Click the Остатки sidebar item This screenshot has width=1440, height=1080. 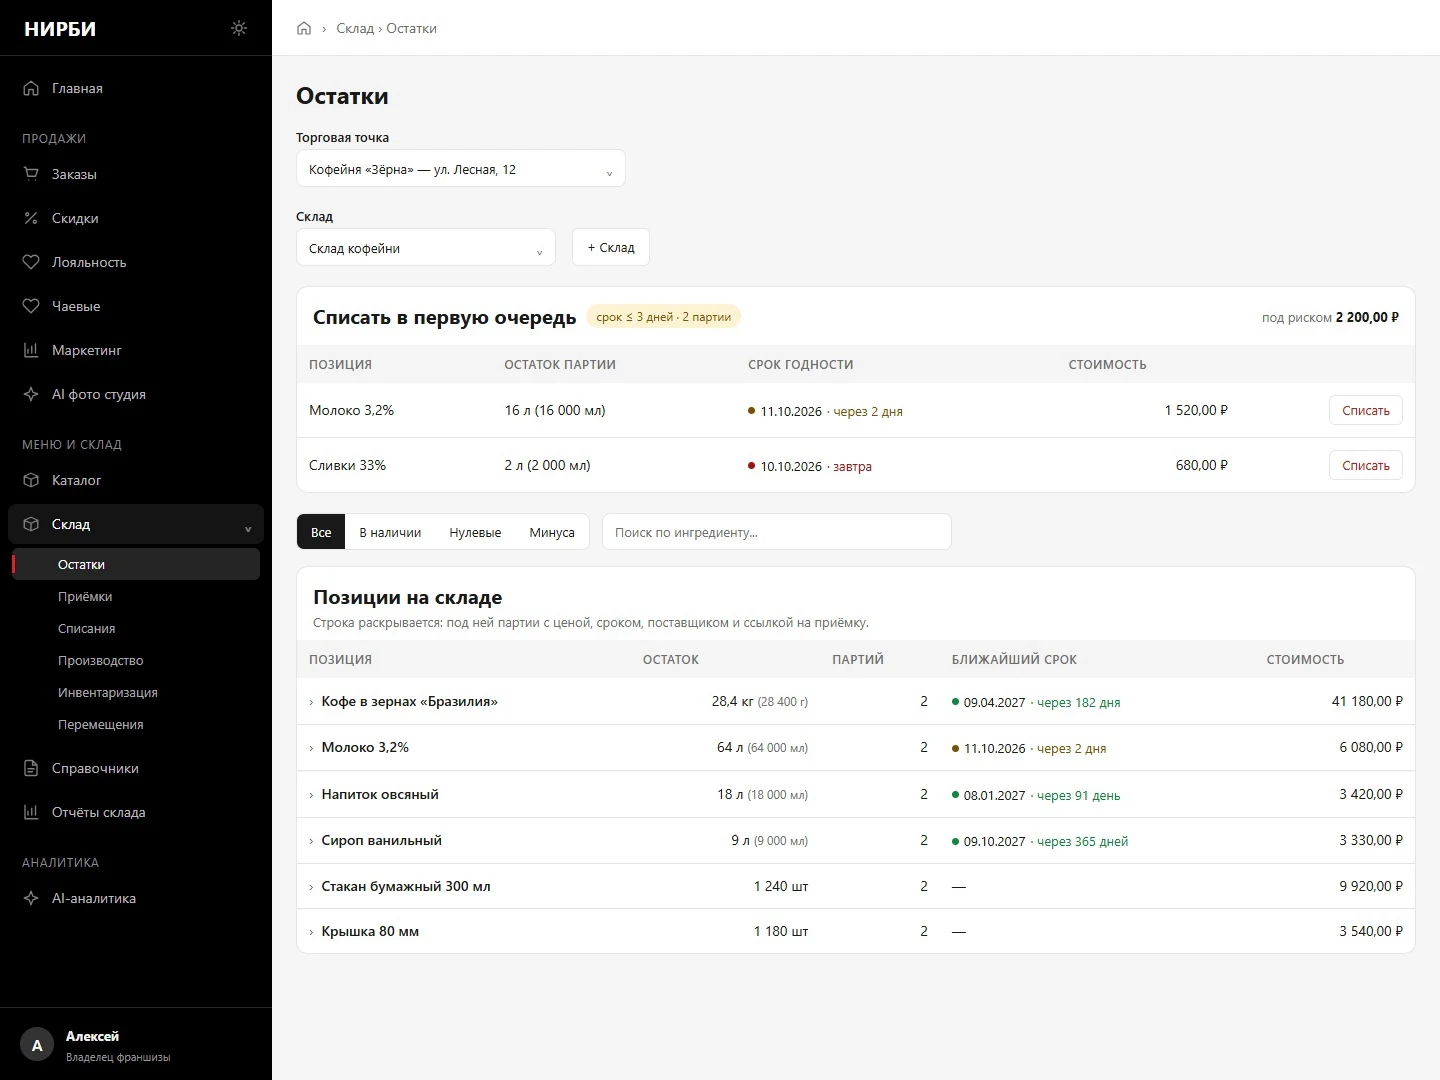[x=136, y=564]
